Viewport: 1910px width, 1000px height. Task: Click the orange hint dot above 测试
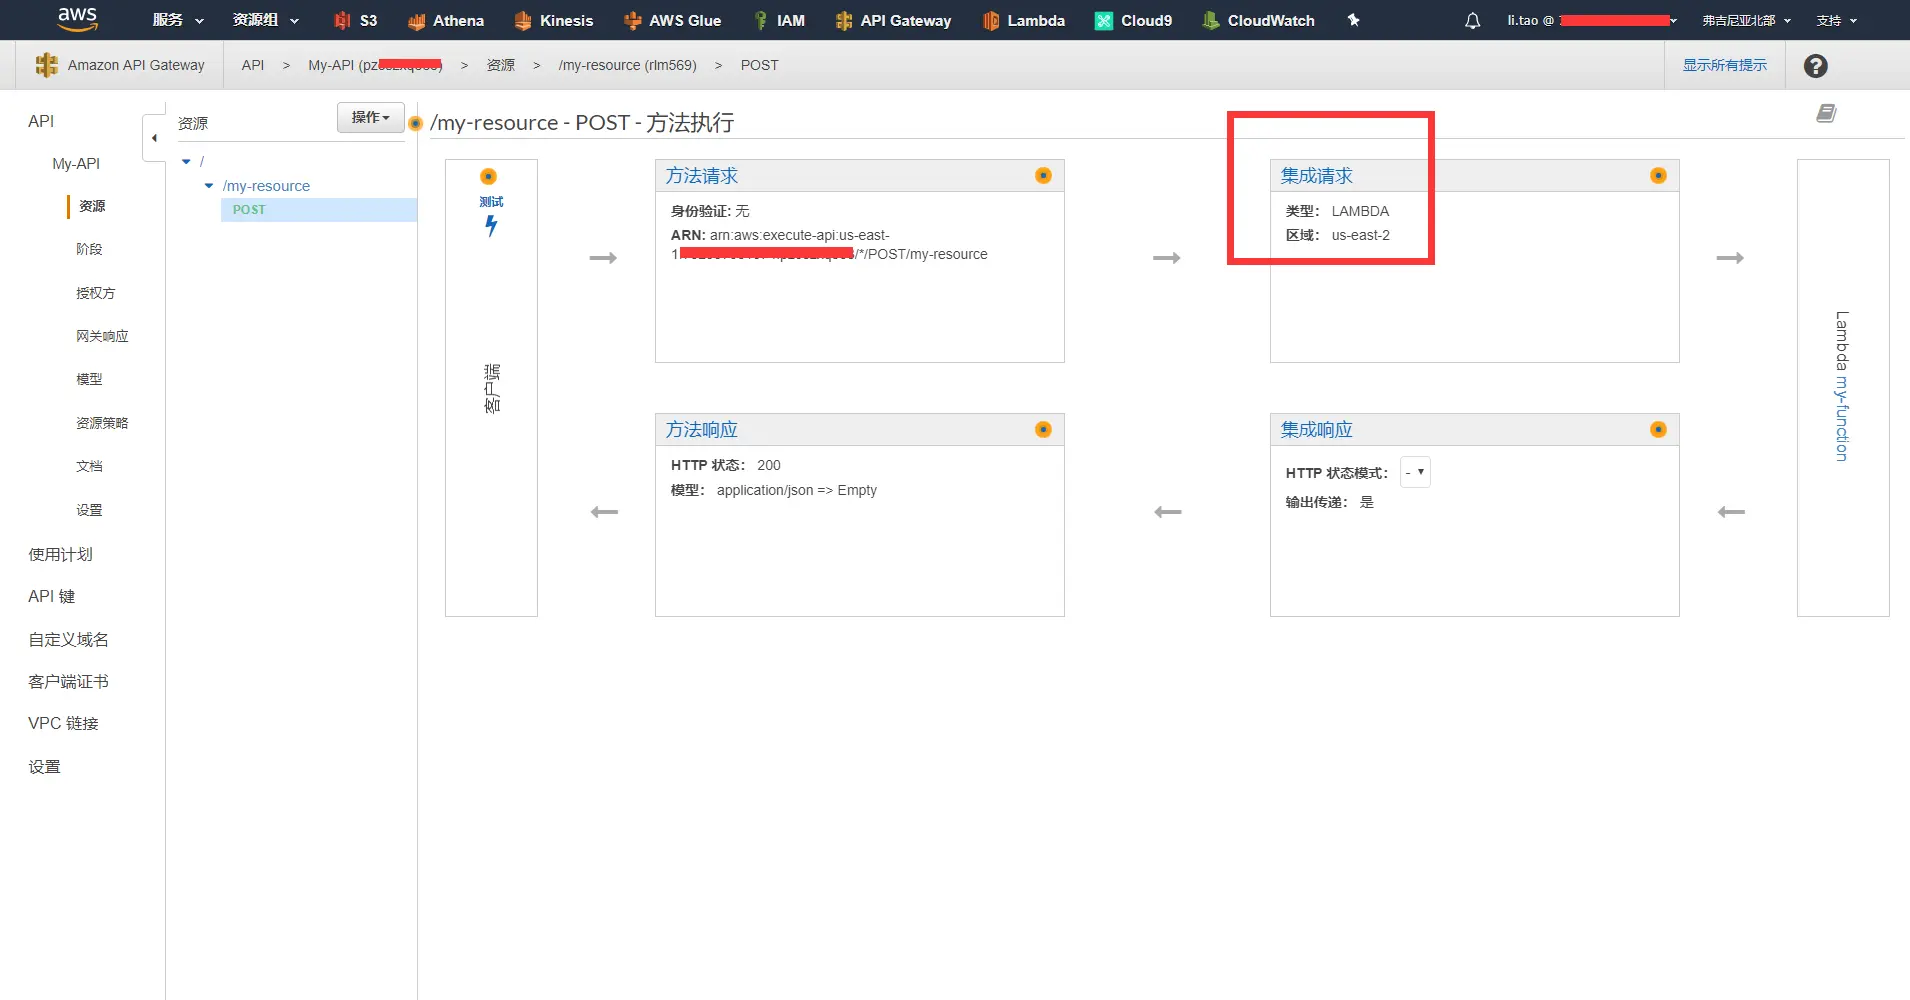click(x=488, y=176)
